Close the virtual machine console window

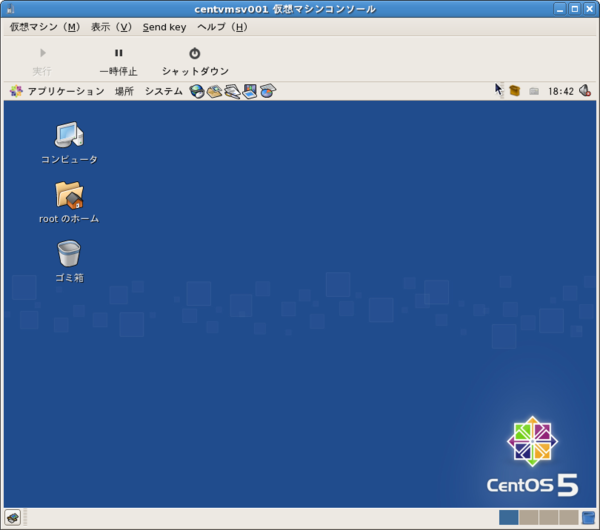(590, 9)
